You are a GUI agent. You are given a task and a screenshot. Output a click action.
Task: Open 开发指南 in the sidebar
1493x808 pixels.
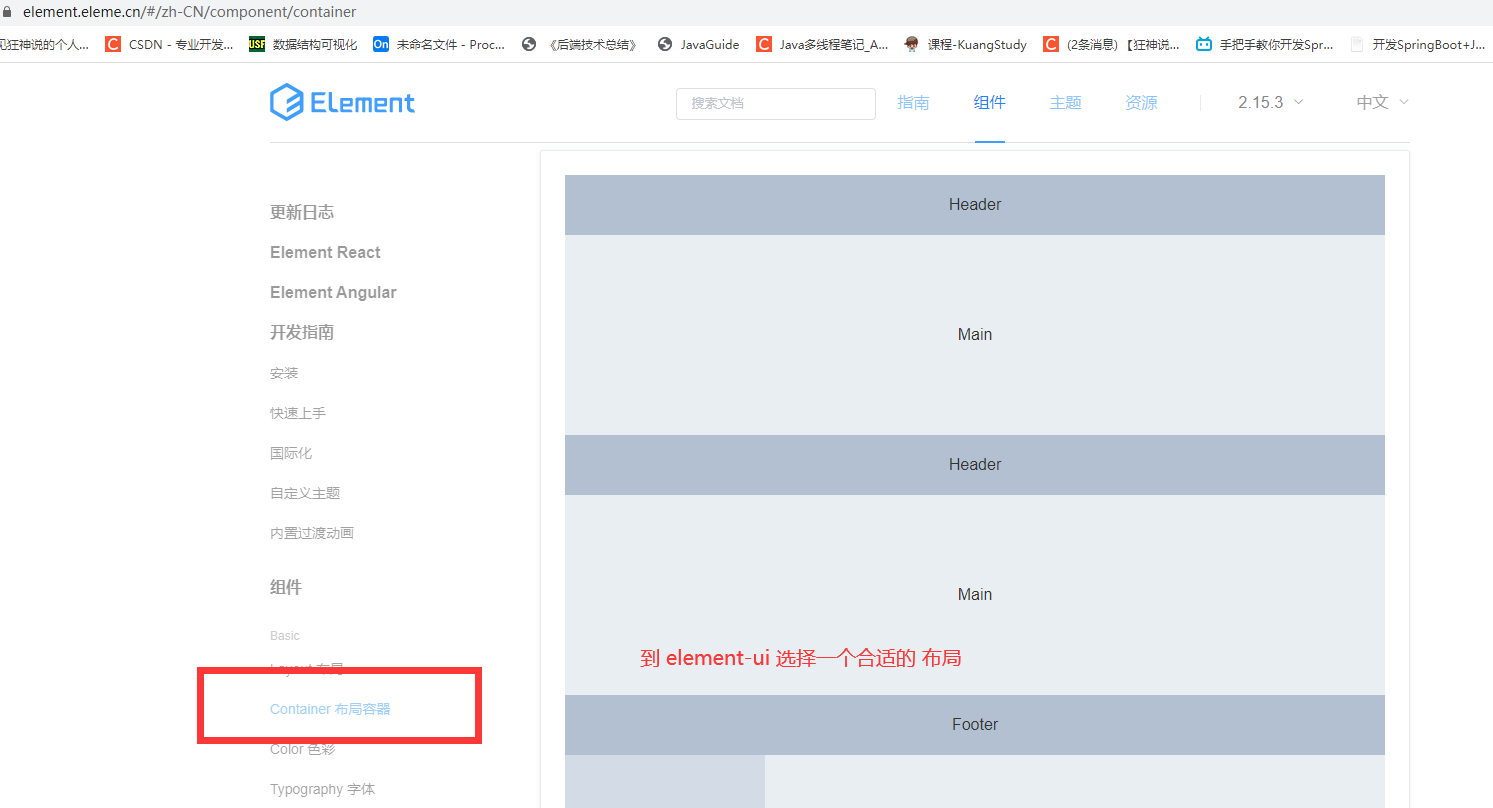pyautogui.click(x=302, y=332)
